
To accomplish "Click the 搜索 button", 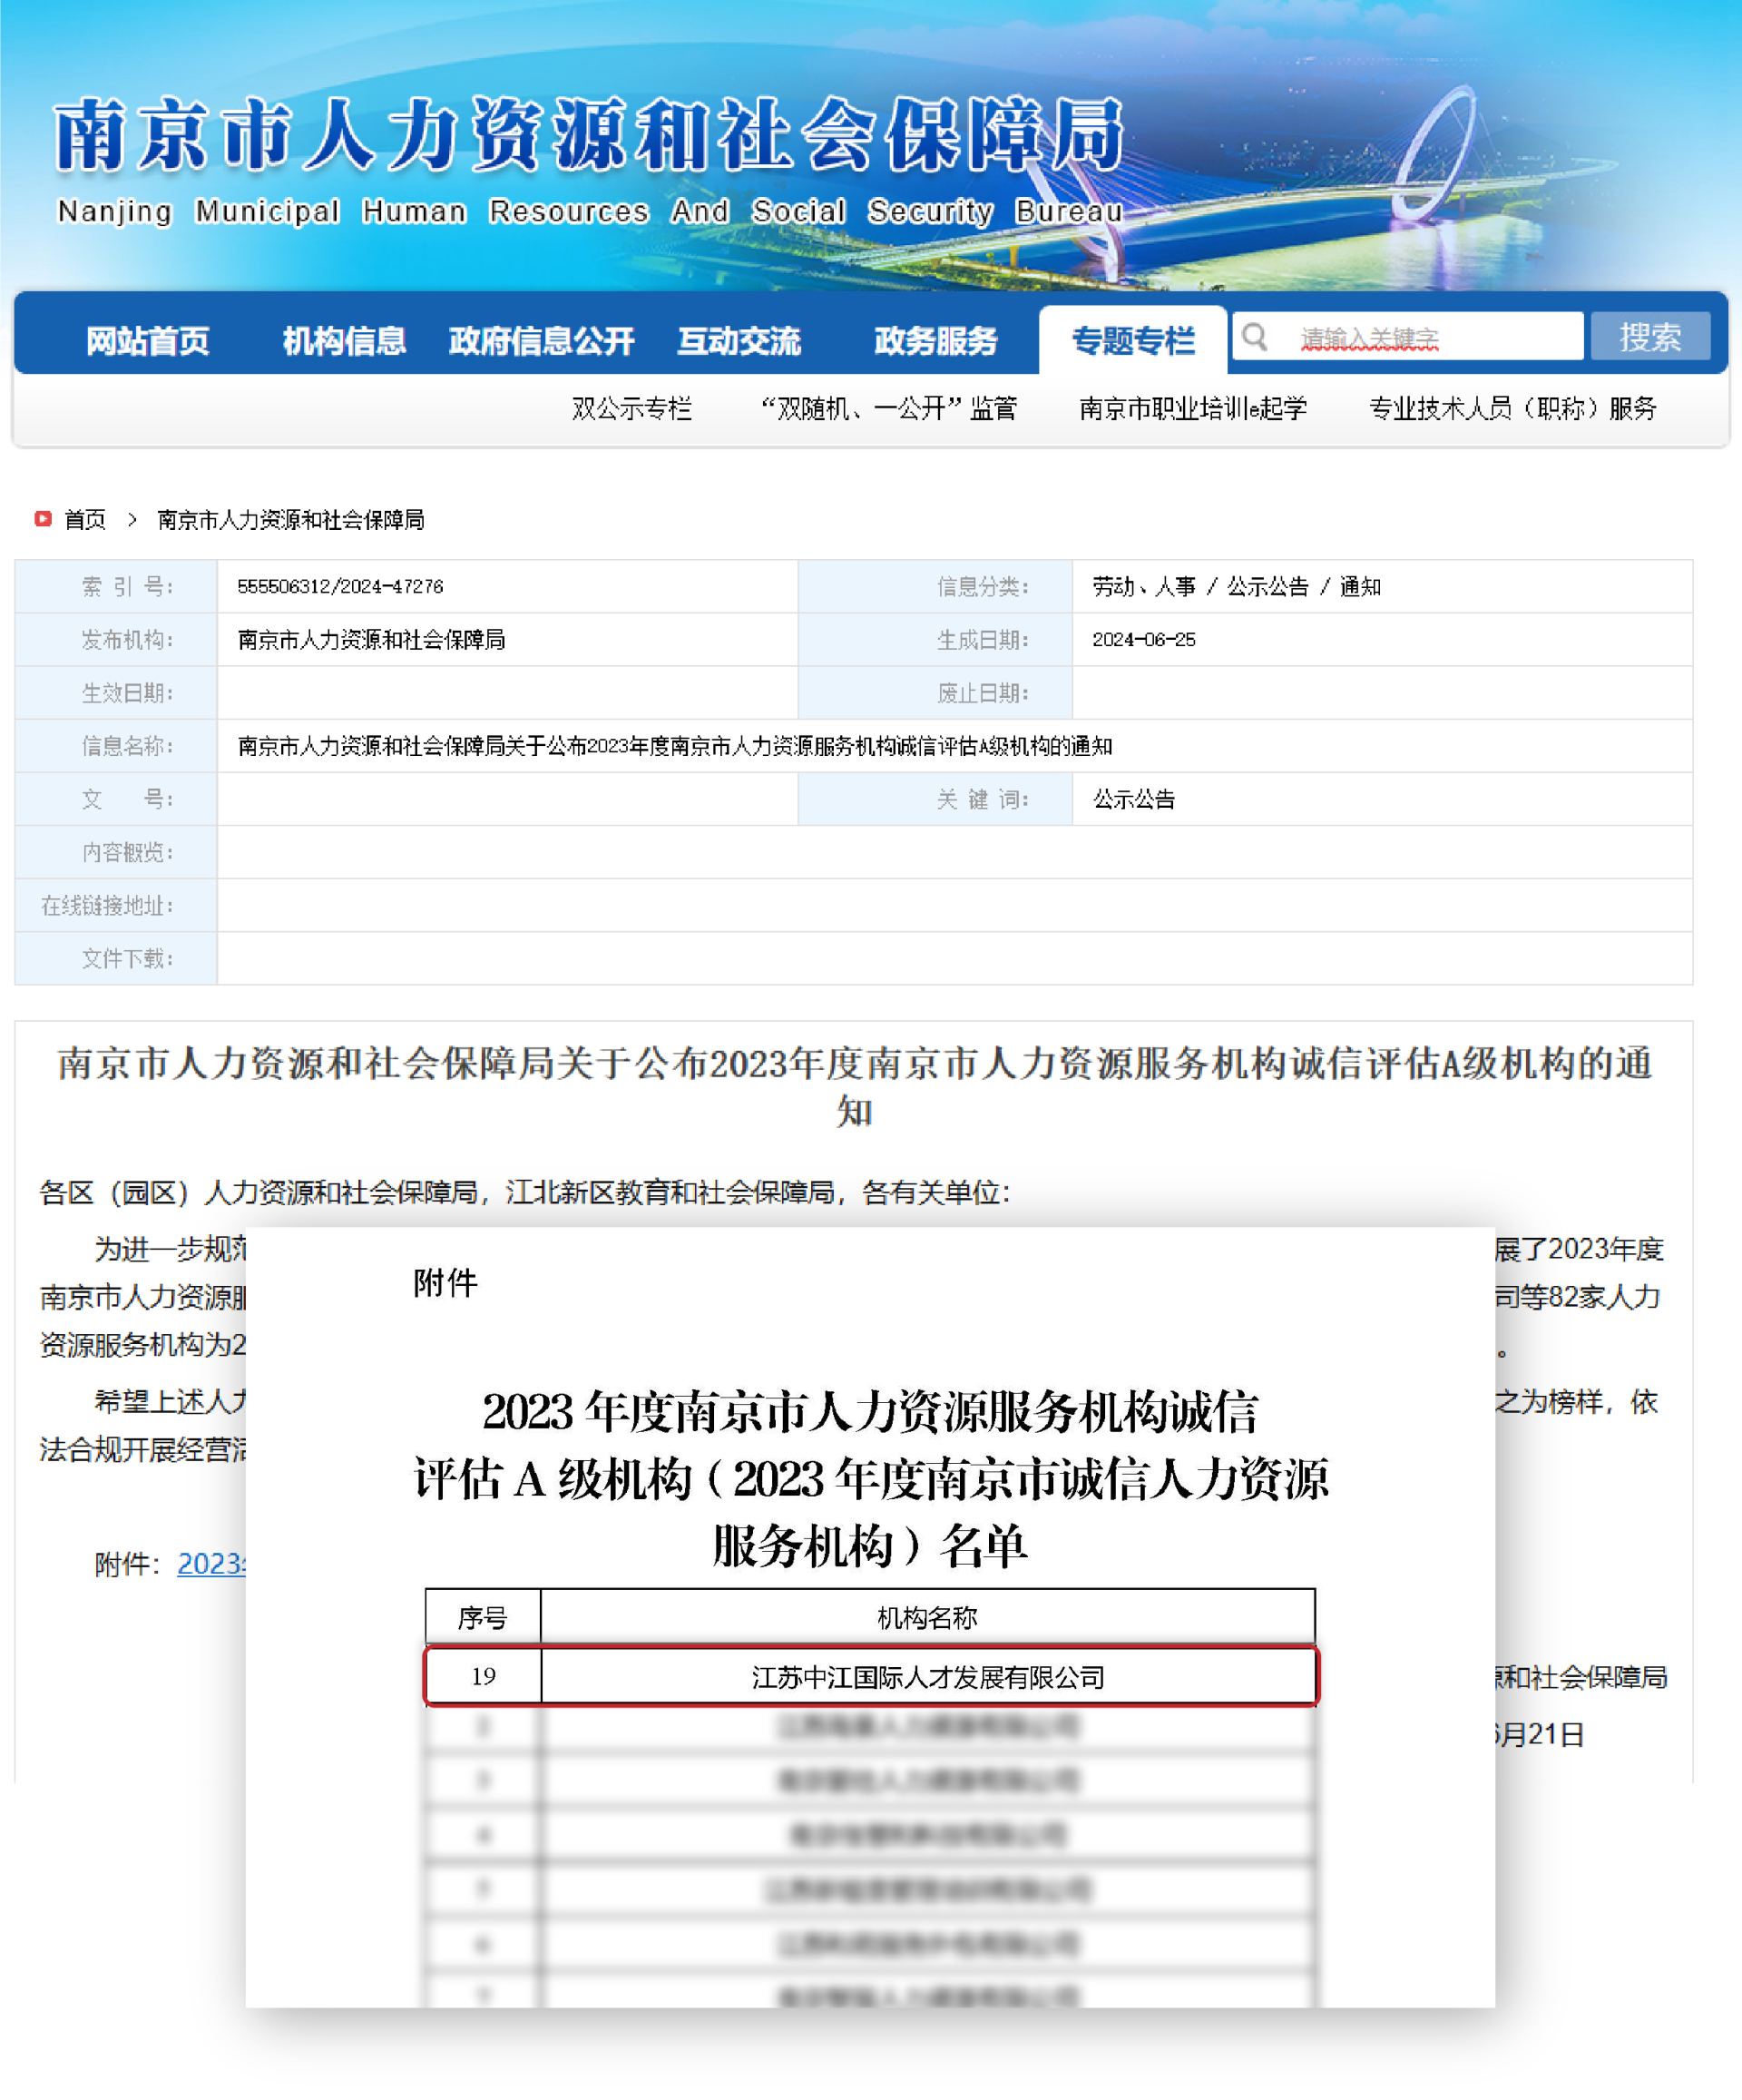I will (x=1650, y=336).
